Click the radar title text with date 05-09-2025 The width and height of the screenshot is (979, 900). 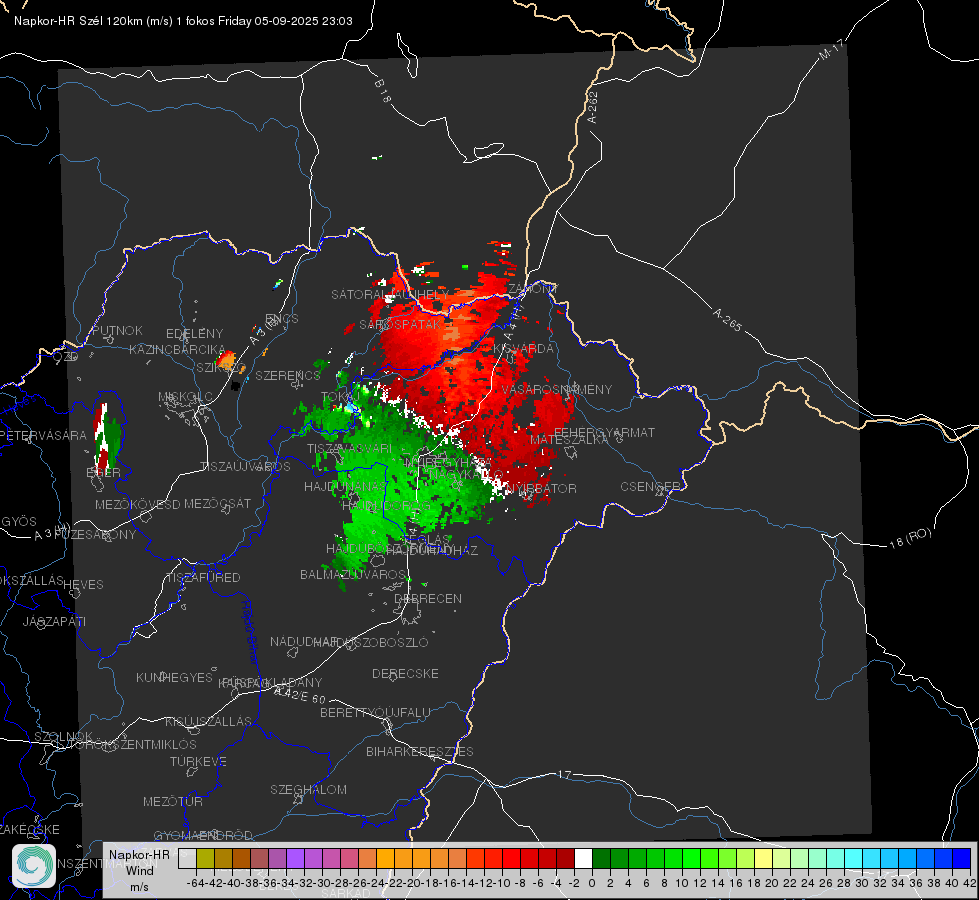point(183,21)
